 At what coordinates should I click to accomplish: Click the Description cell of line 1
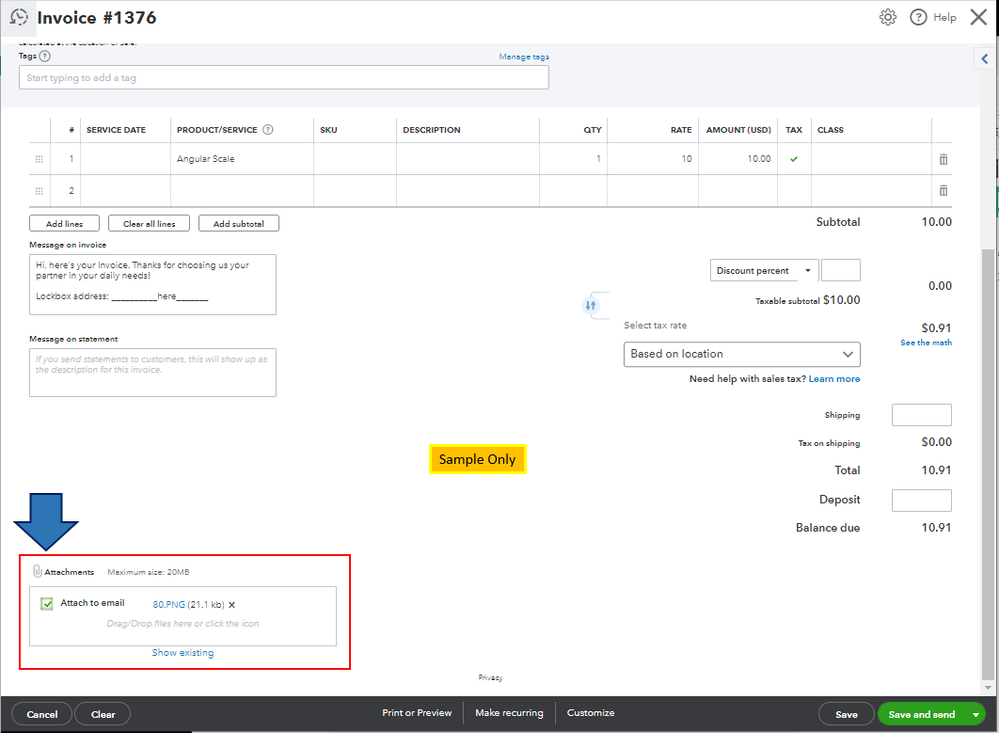468,159
